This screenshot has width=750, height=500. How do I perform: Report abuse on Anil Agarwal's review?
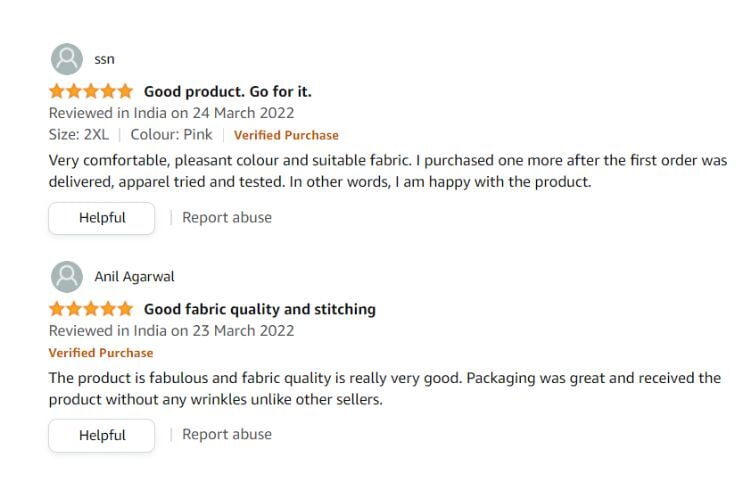tap(226, 434)
